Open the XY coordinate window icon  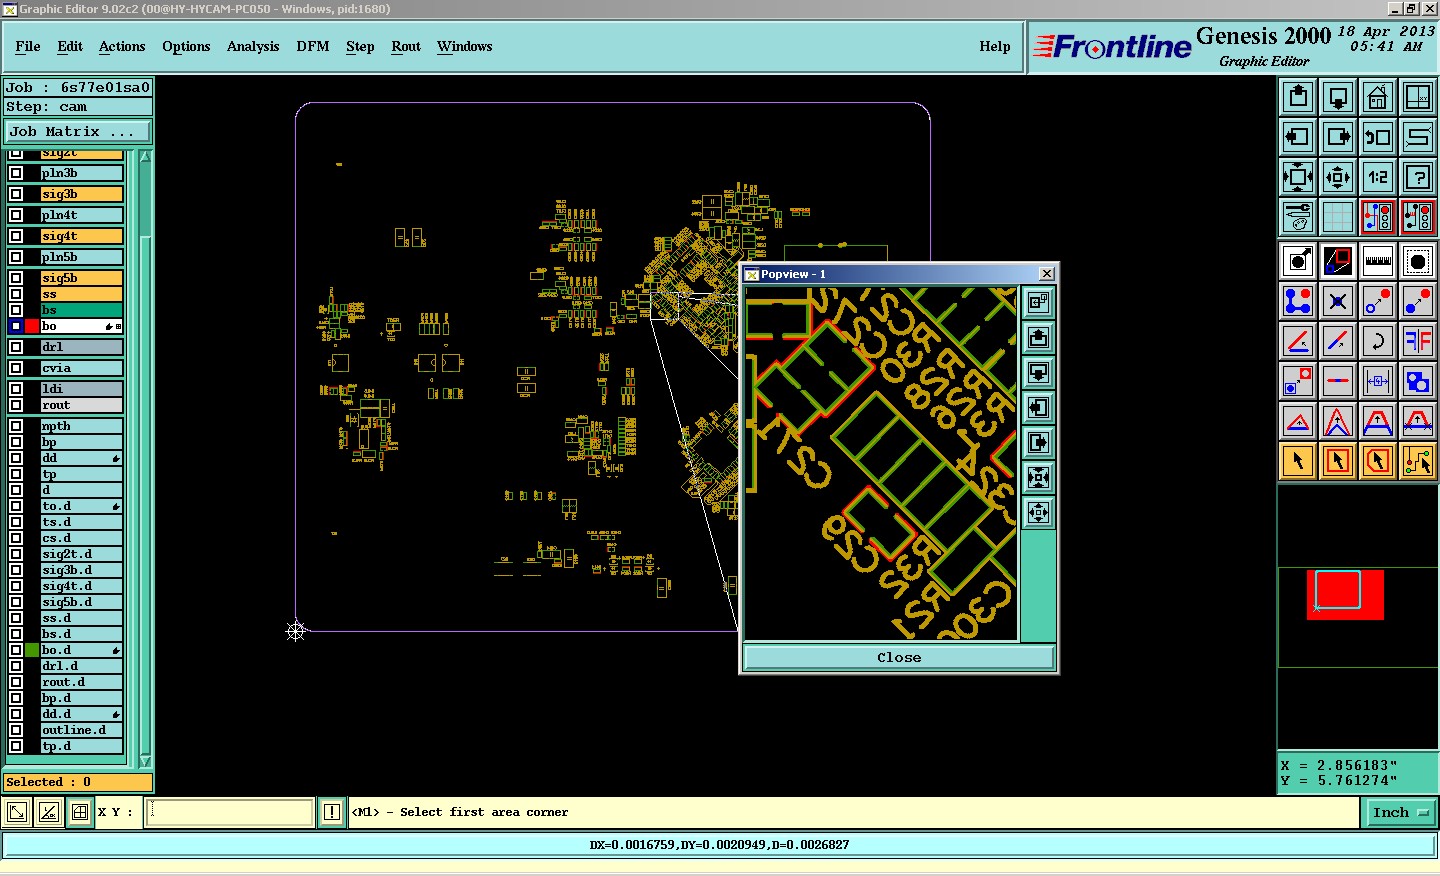1418,97
